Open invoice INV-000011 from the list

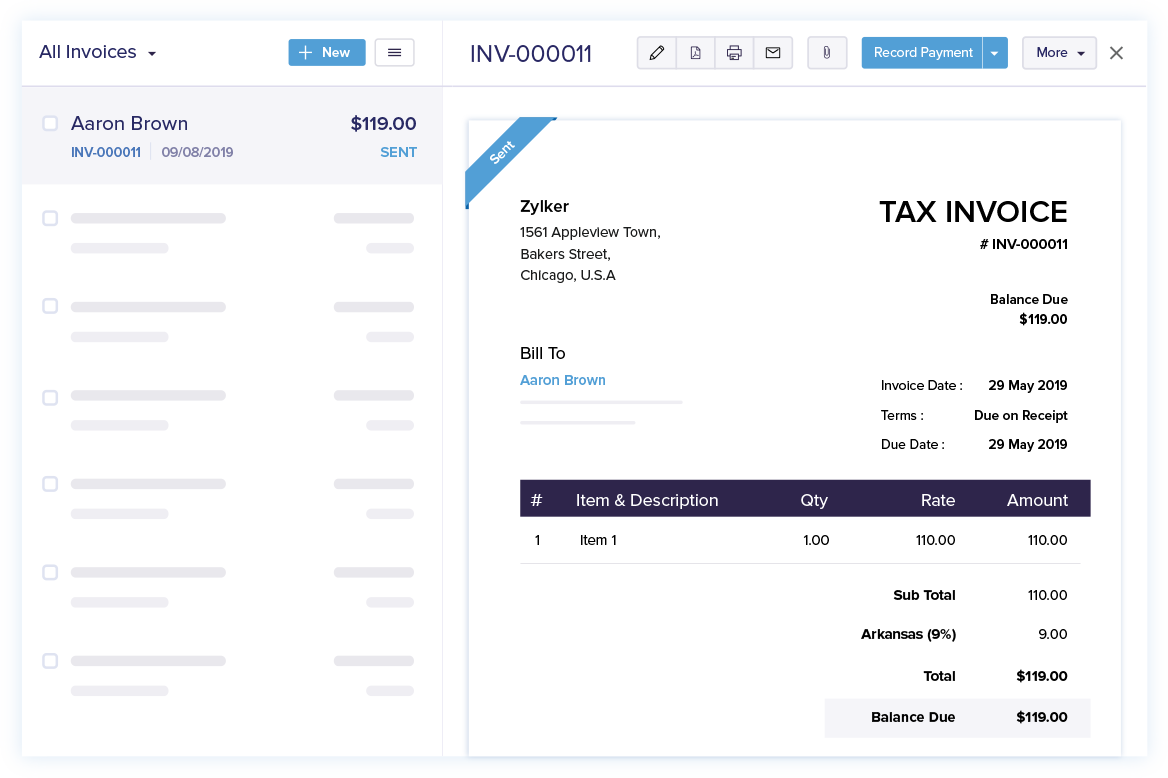click(105, 152)
